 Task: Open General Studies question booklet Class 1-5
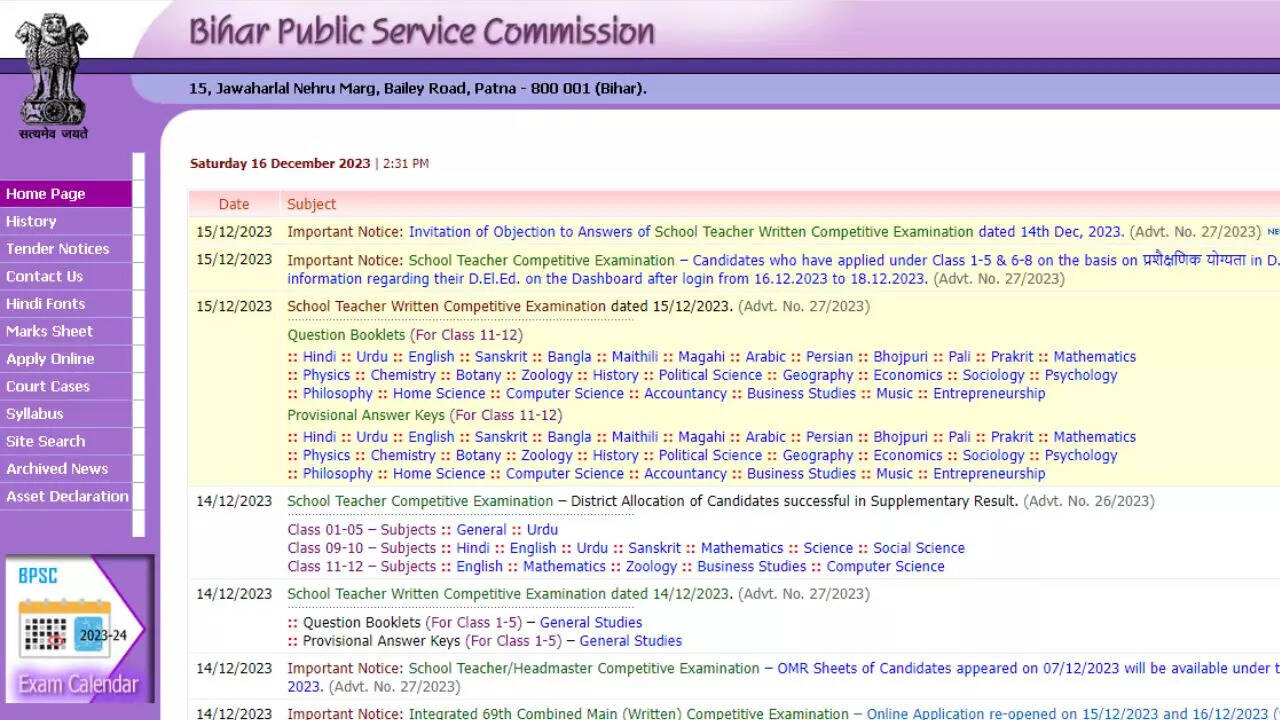[x=590, y=623]
